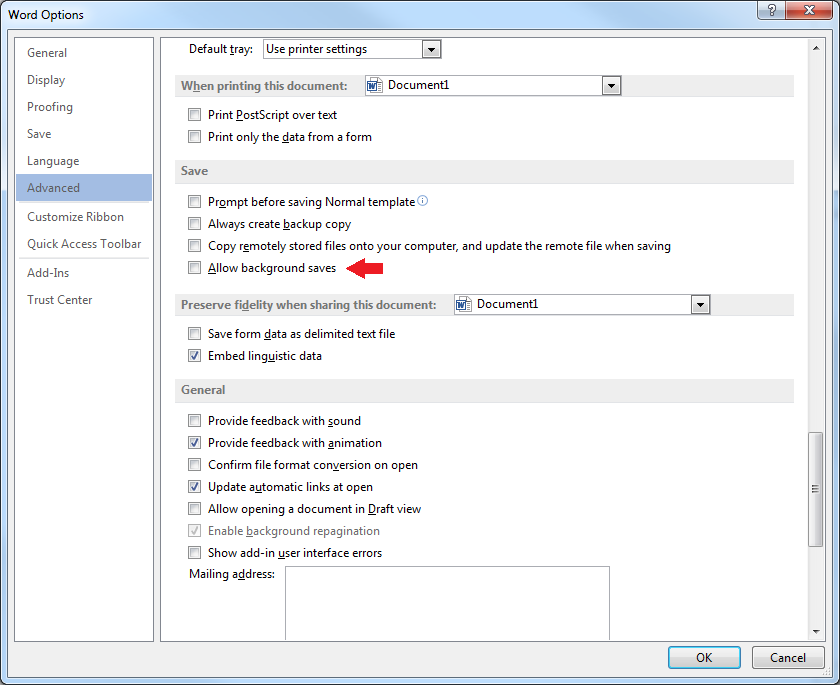
Task: Expand the When printing this document dropdown arrow
Action: coord(611,86)
